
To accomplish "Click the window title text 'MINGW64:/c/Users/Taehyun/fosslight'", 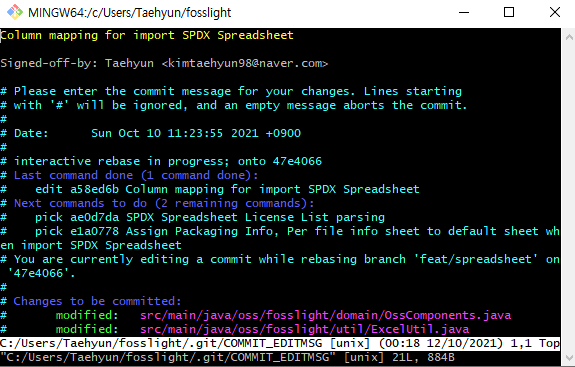I will pos(130,12).
